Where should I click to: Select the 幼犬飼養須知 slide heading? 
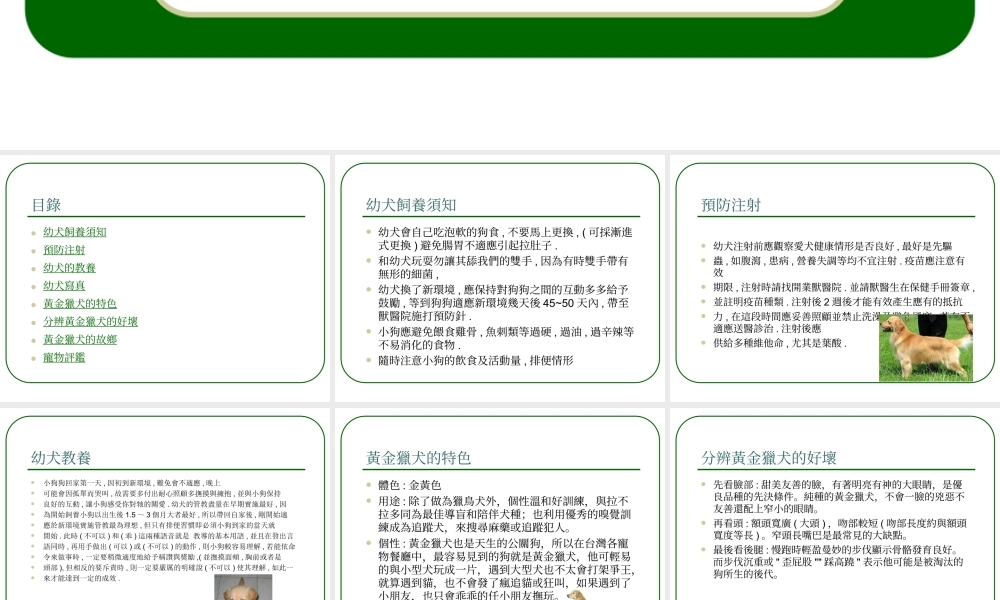[x=411, y=205]
